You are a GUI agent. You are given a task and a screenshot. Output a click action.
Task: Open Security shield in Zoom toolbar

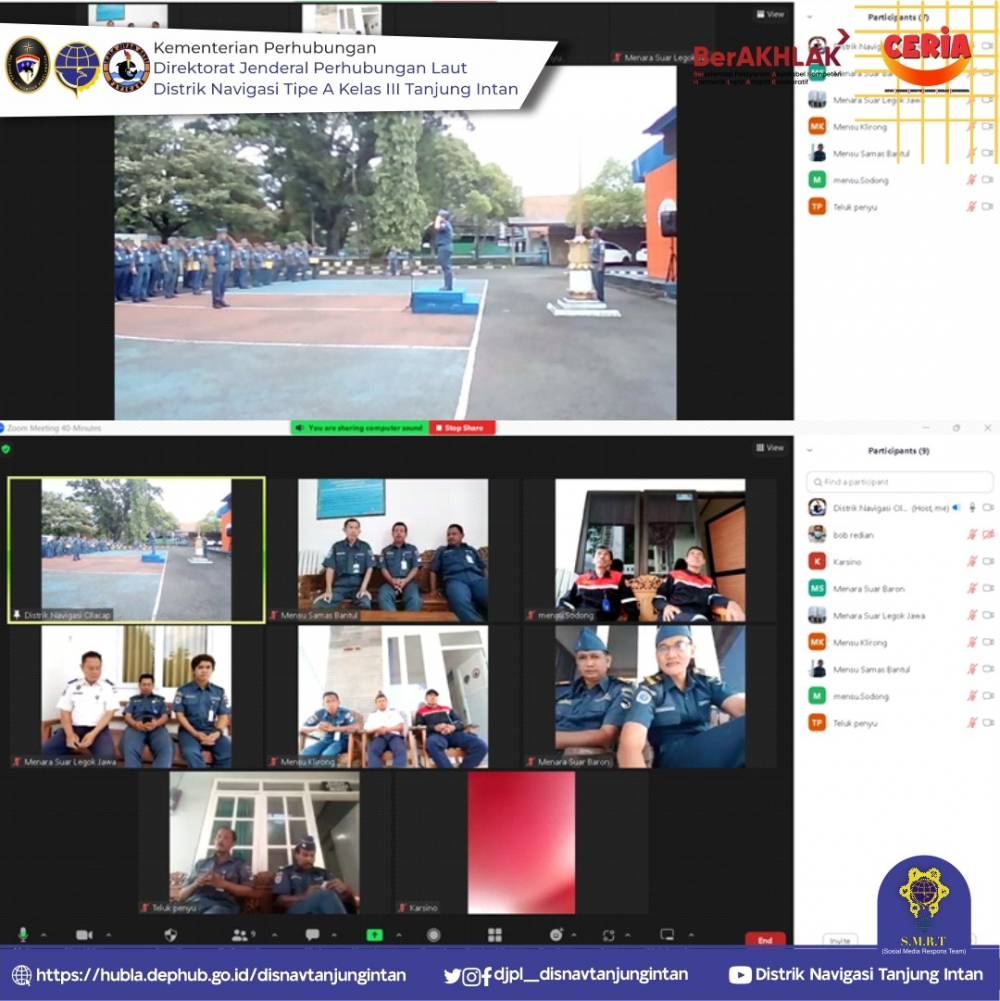coord(170,935)
